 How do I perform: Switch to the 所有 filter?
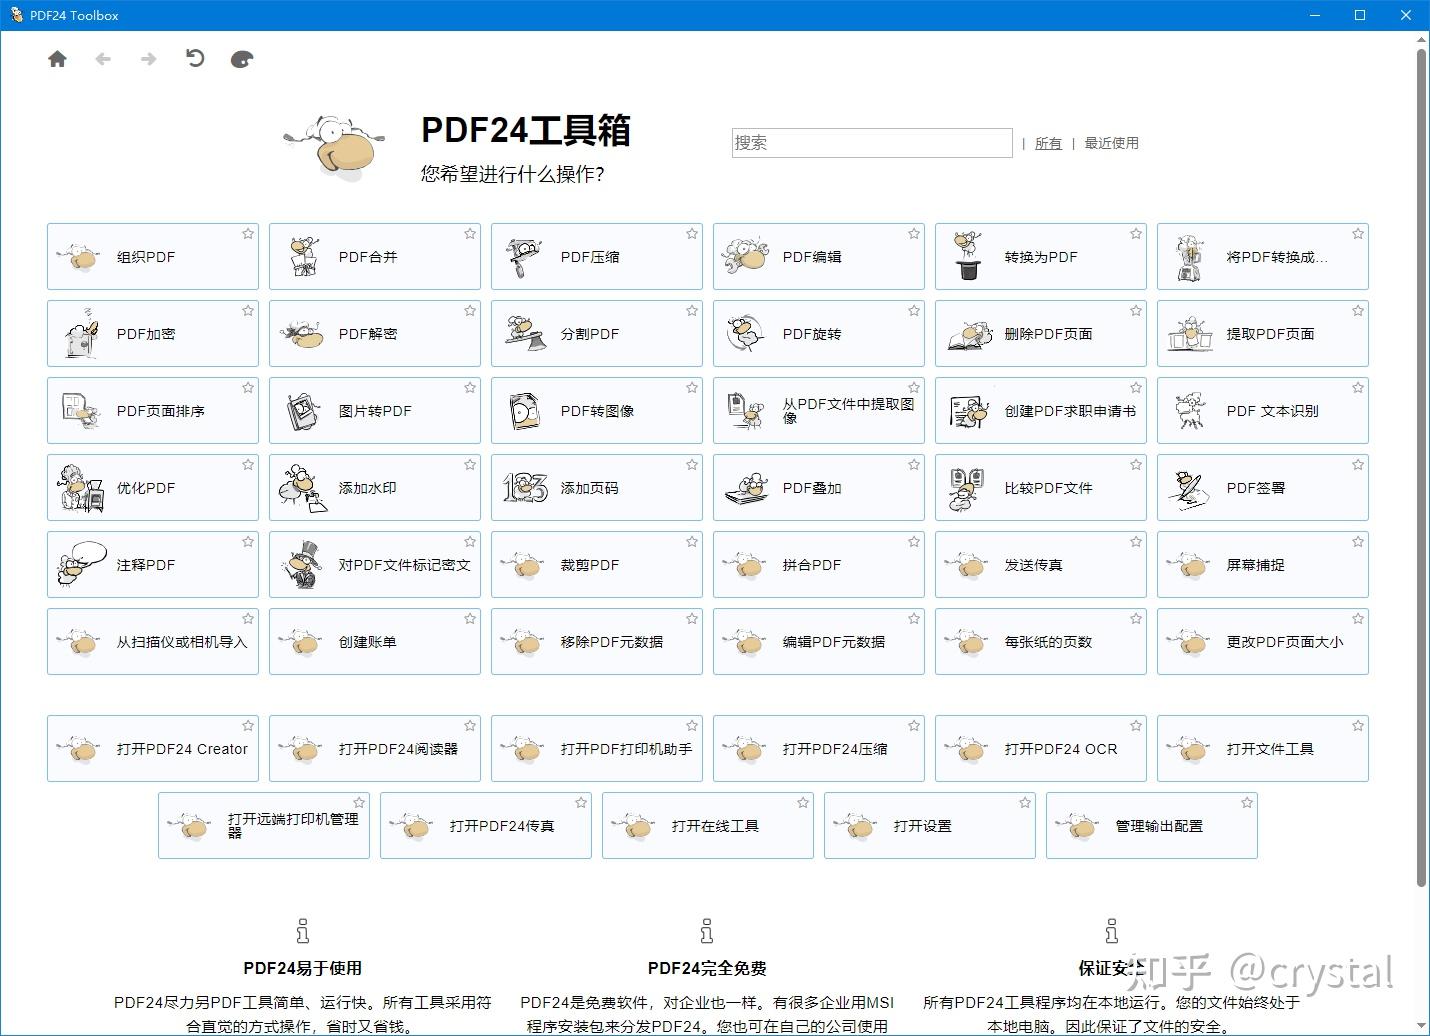point(1048,142)
